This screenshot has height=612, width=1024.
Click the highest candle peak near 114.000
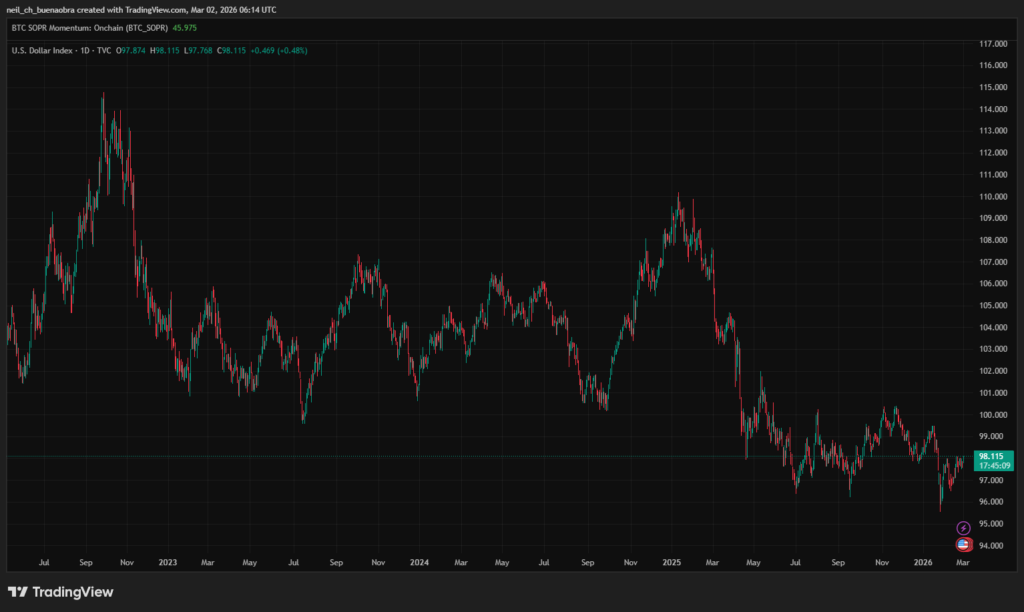pyautogui.click(x=103, y=97)
